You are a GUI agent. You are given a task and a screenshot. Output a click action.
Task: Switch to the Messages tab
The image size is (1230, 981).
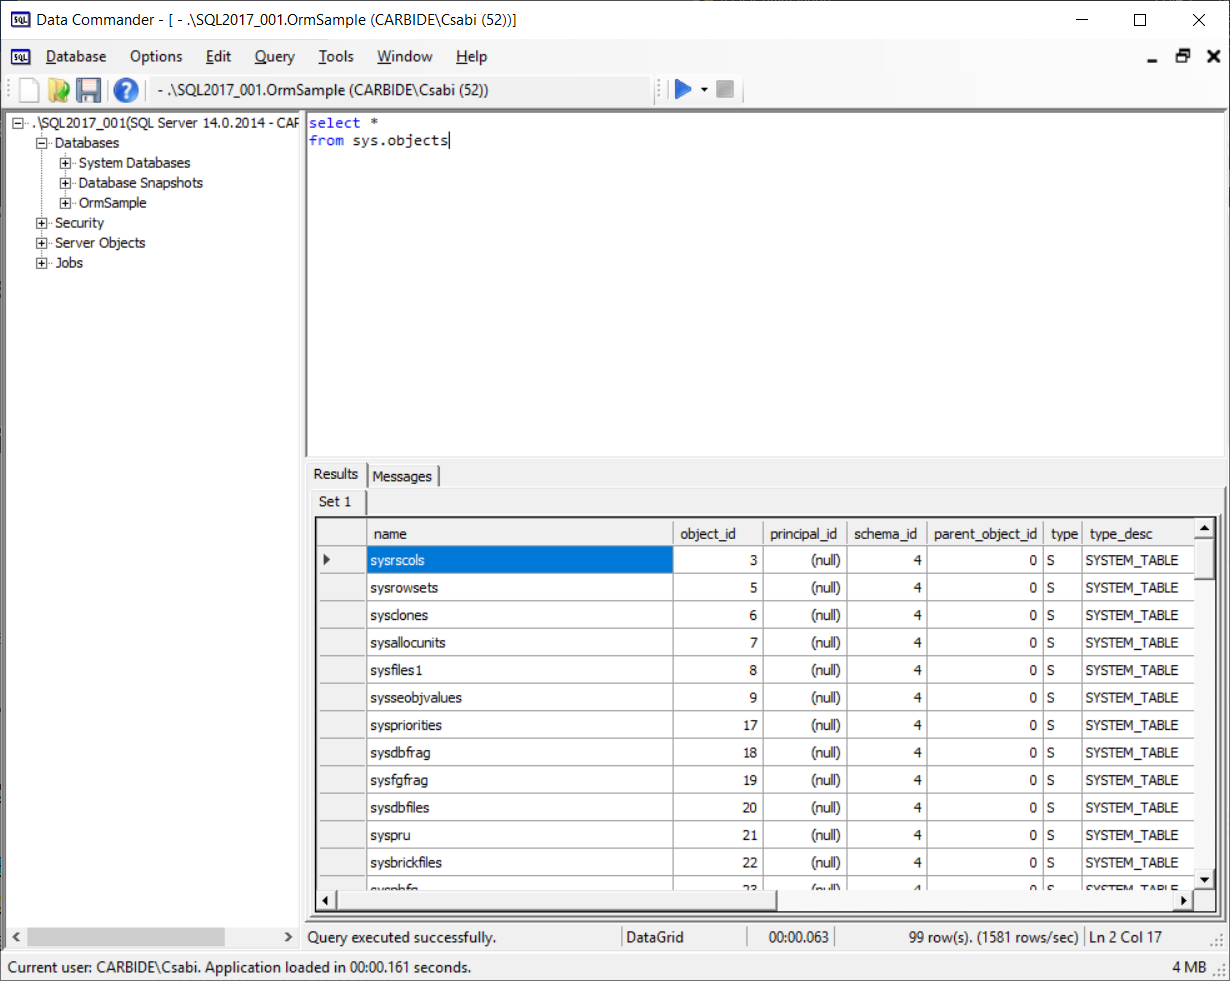pyautogui.click(x=402, y=477)
